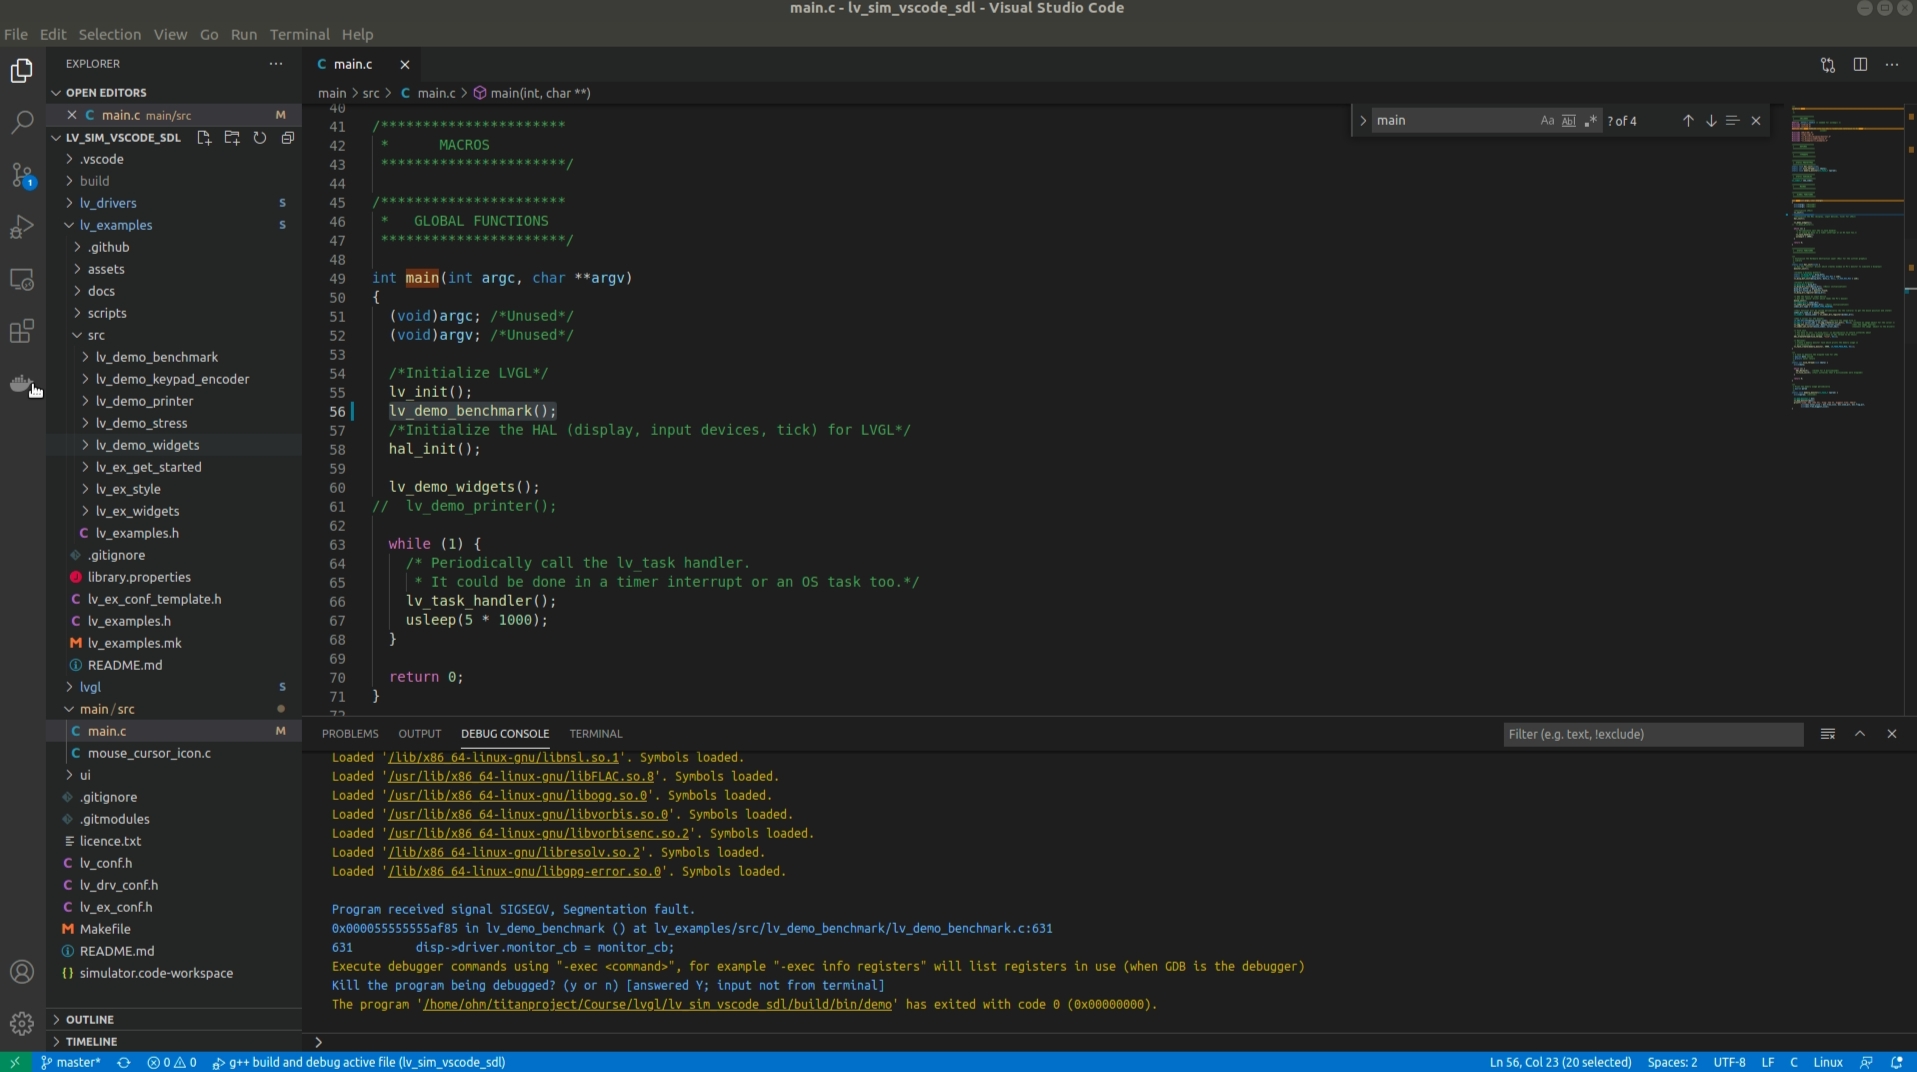Refresh the explorer file tree
This screenshot has height=1072, width=1917.
click(260, 138)
